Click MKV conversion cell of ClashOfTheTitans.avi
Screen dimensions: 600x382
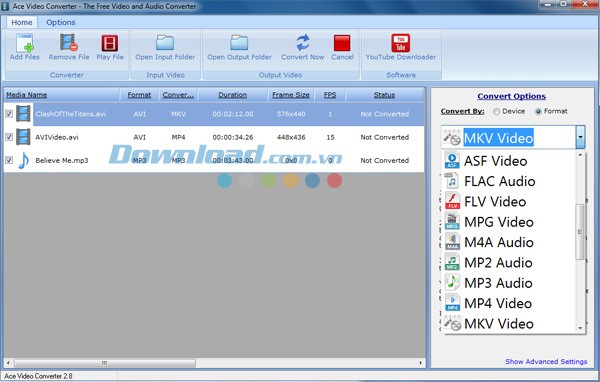(178, 114)
